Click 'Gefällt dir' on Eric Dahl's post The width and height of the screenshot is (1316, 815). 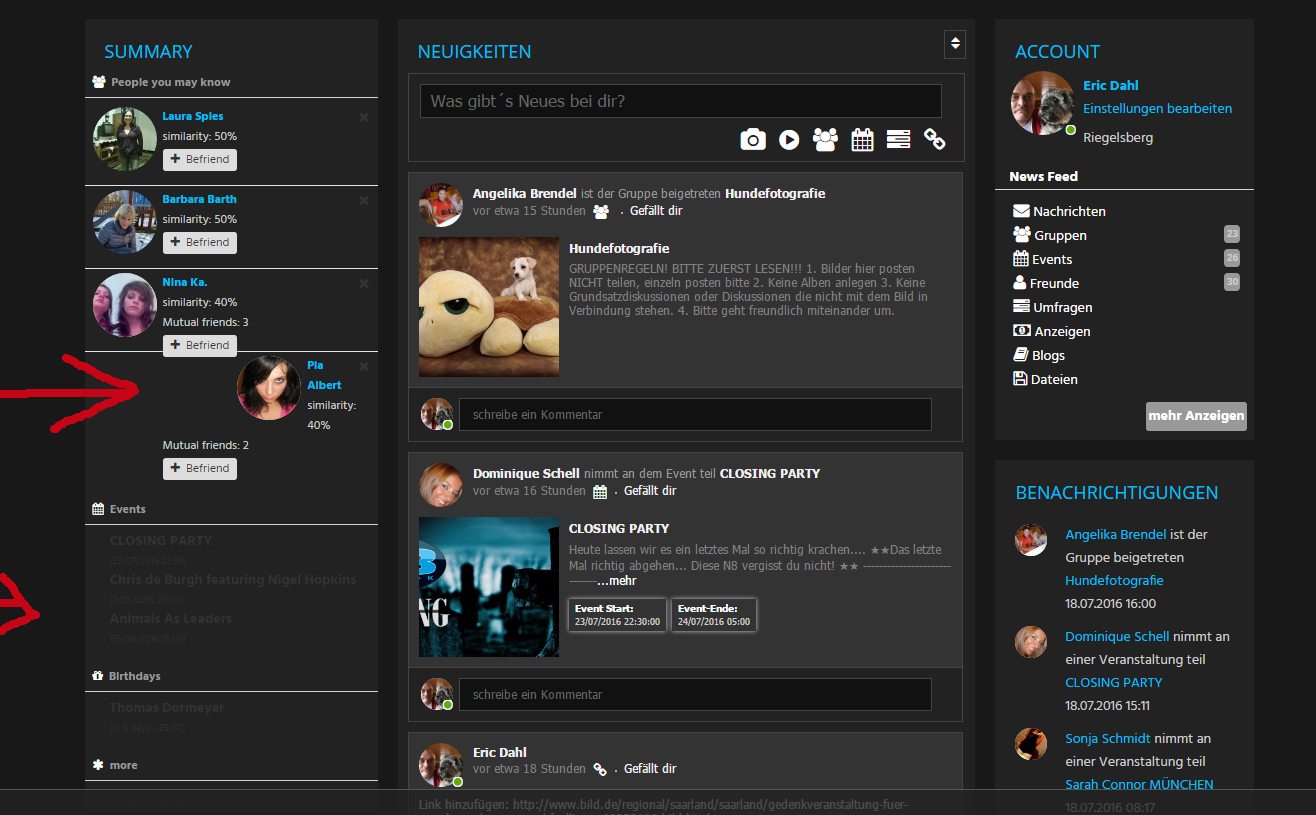click(650, 769)
